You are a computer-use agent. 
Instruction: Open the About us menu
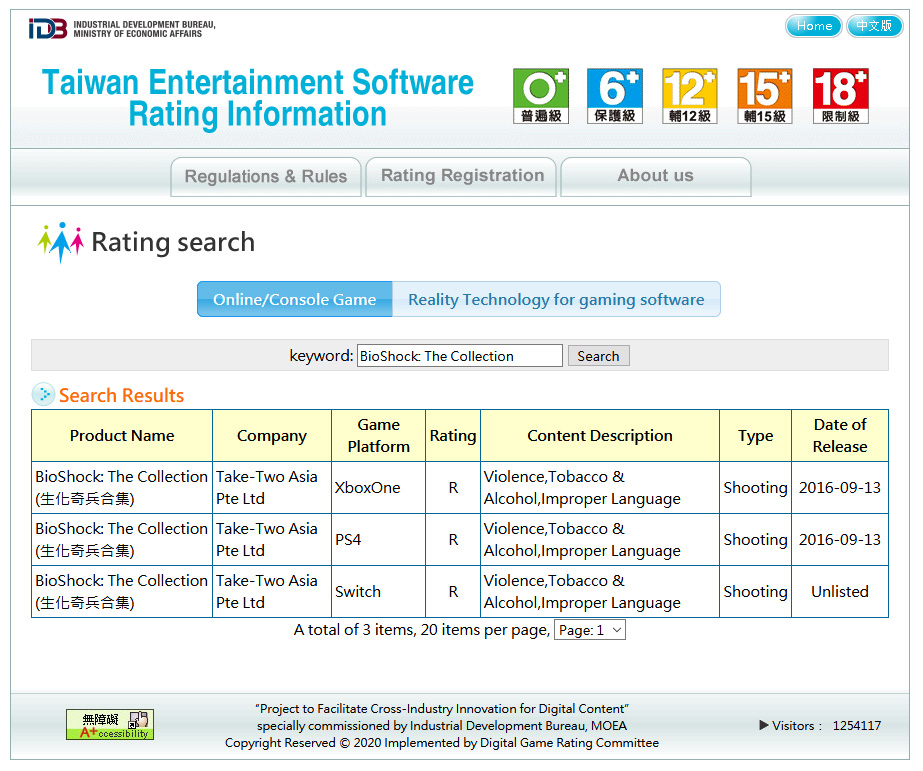coord(655,176)
